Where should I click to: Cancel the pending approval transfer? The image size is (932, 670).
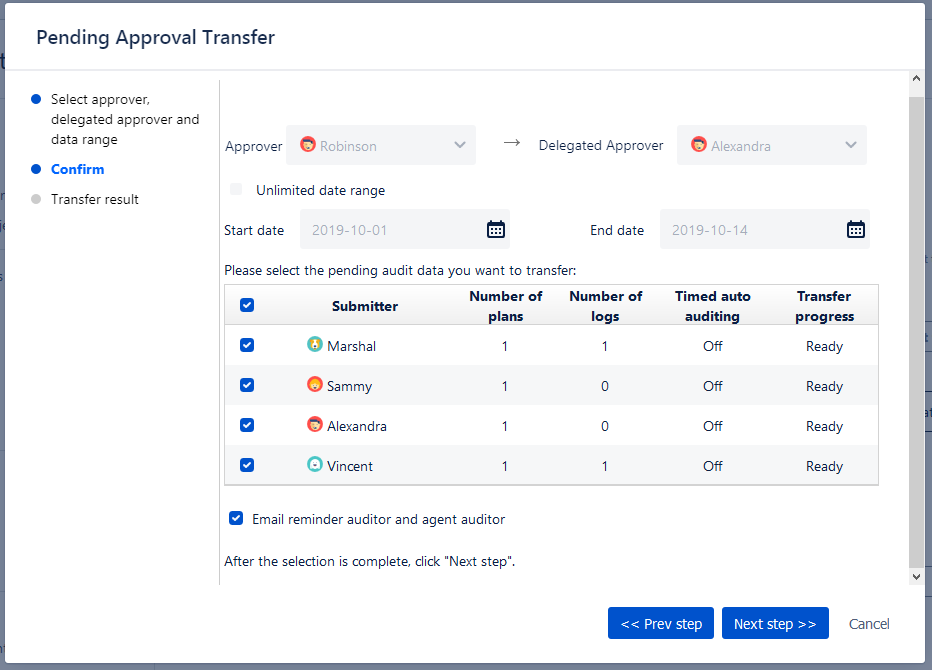(869, 623)
